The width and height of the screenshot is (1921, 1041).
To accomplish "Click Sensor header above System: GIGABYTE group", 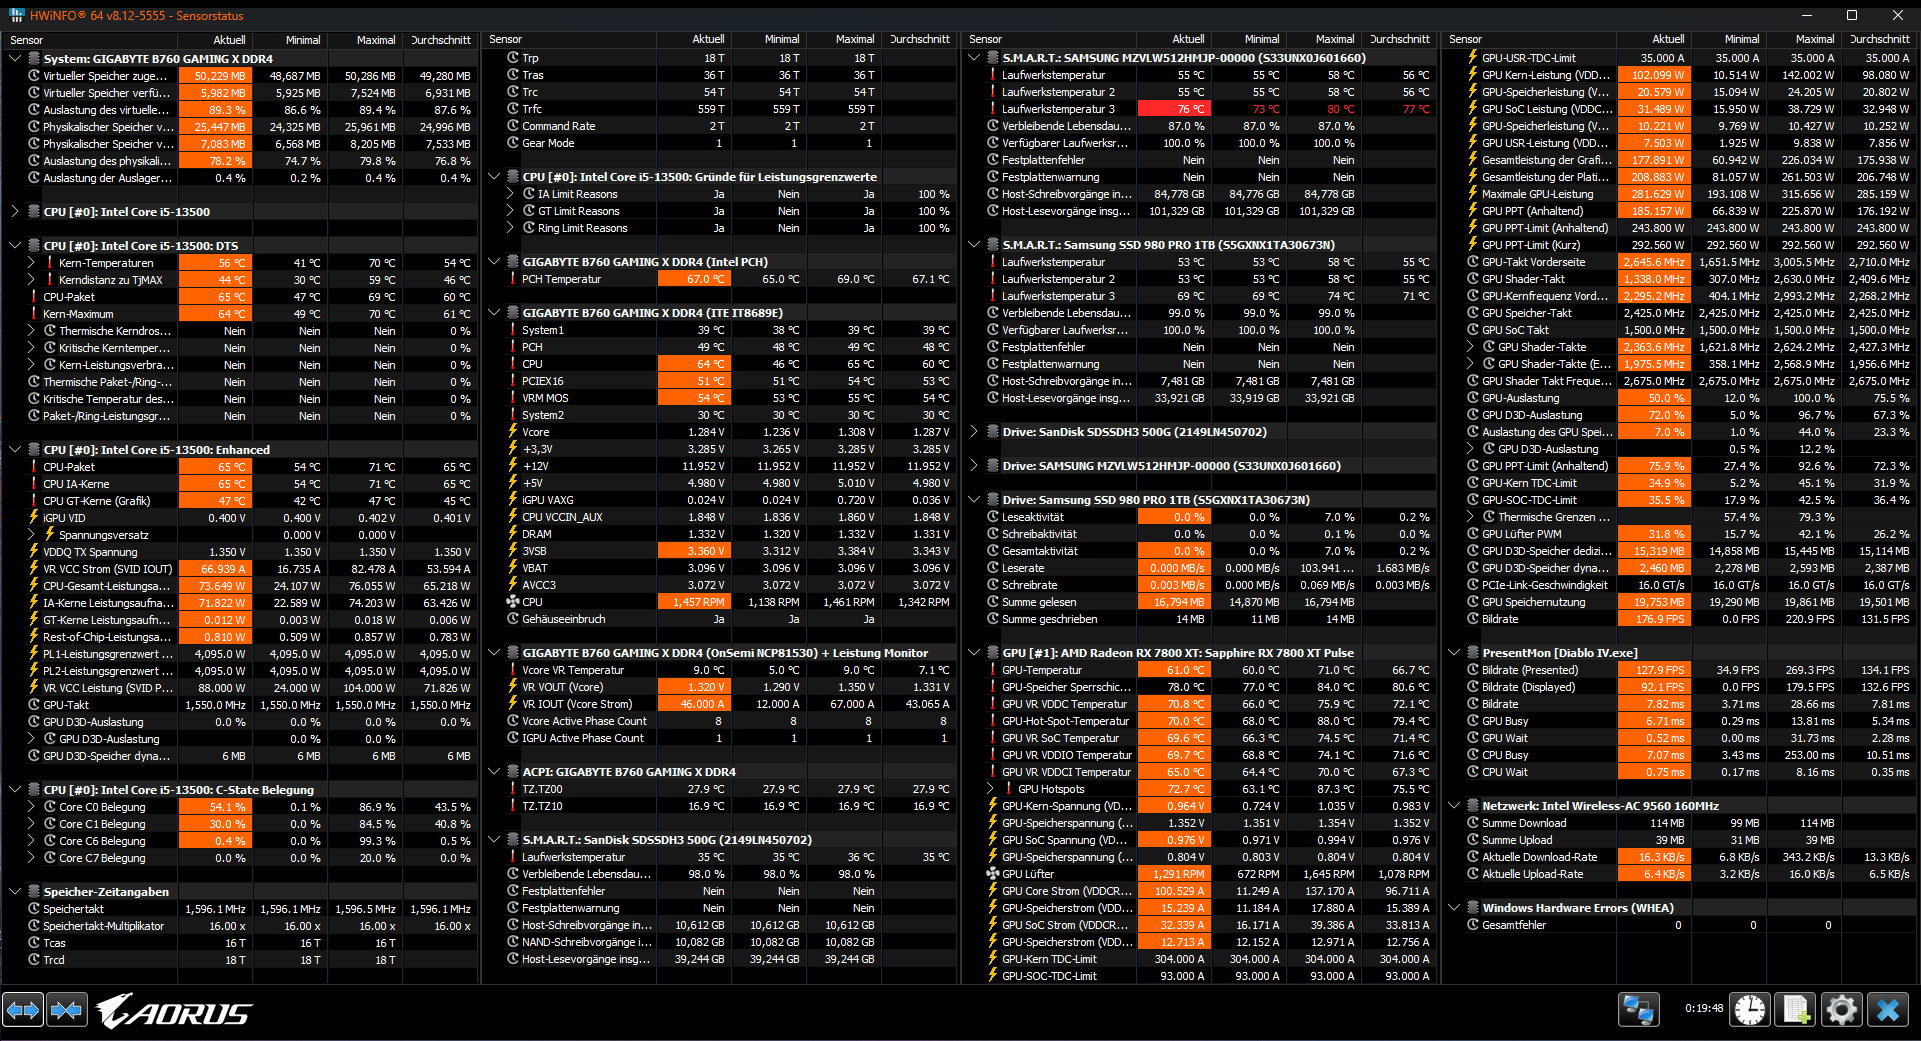I will point(91,40).
